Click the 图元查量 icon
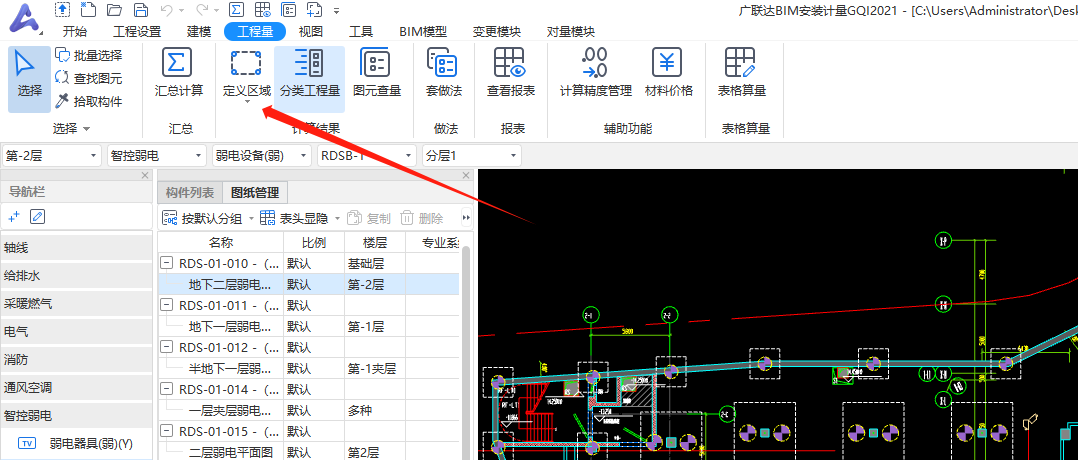Image resolution: width=1078 pixels, height=460 pixels. tap(375, 63)
